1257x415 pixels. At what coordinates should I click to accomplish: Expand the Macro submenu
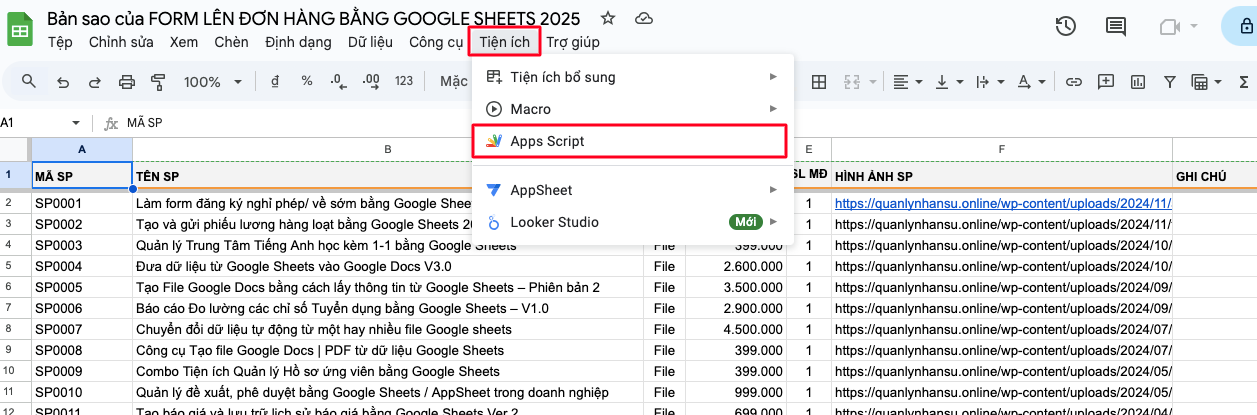tap(633, 109)
